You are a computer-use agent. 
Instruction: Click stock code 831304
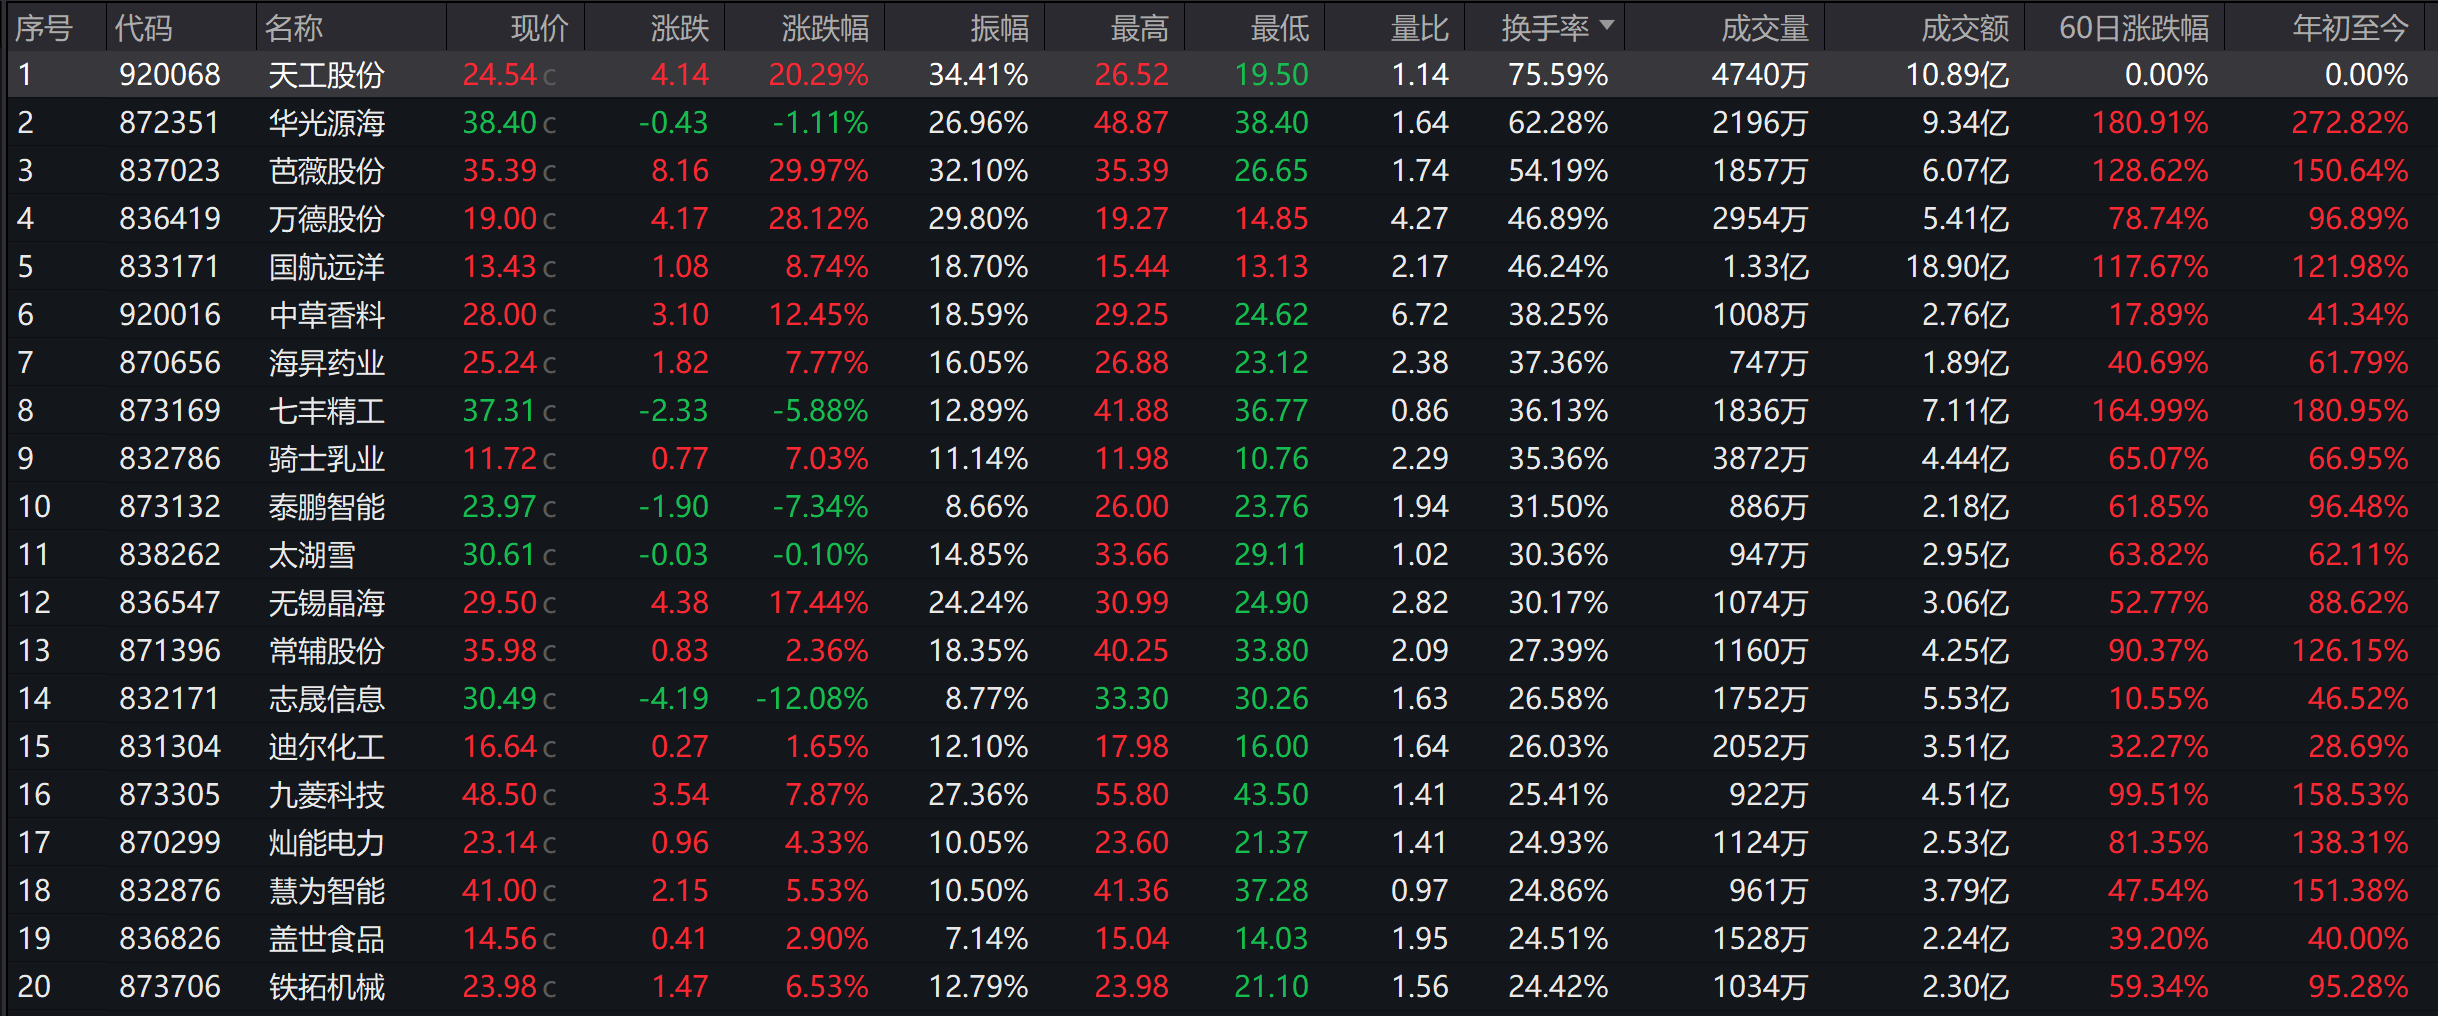tap(170, 747)
